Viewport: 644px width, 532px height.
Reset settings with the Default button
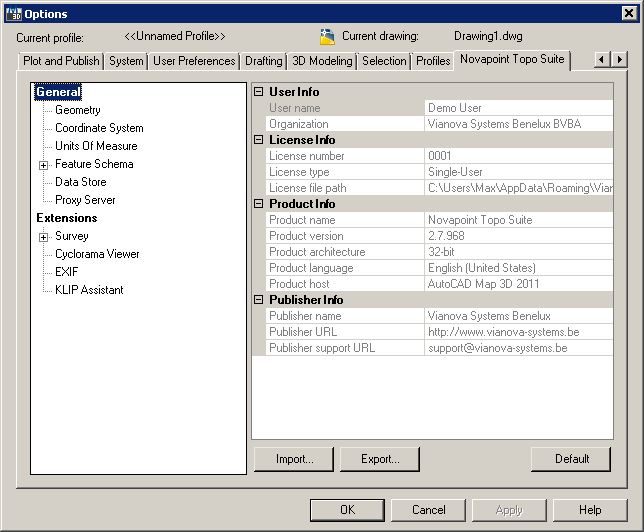(x=571, y=459)
